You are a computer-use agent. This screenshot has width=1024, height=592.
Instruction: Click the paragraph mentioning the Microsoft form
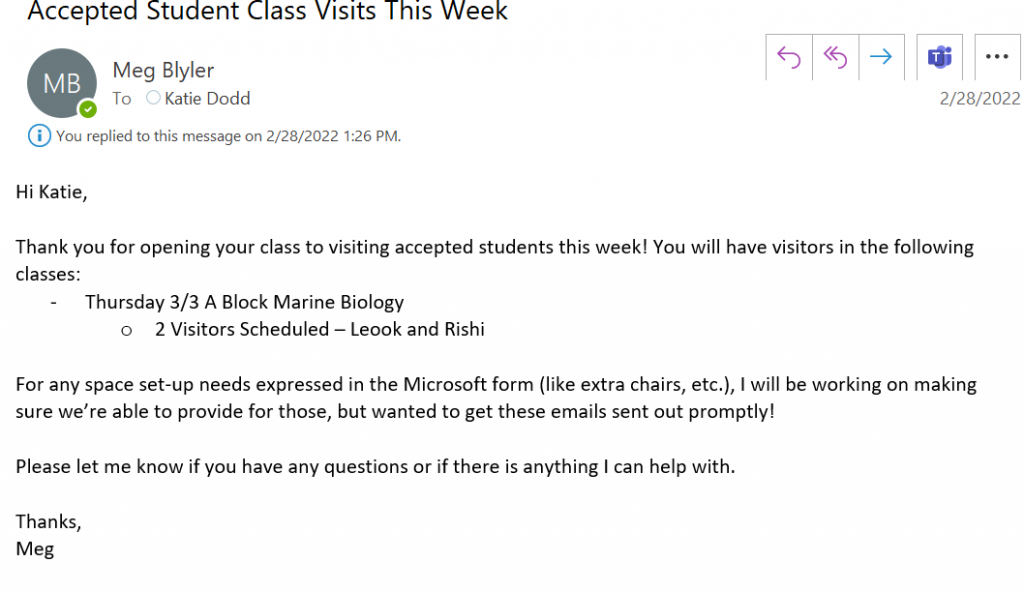click(496, 398)
